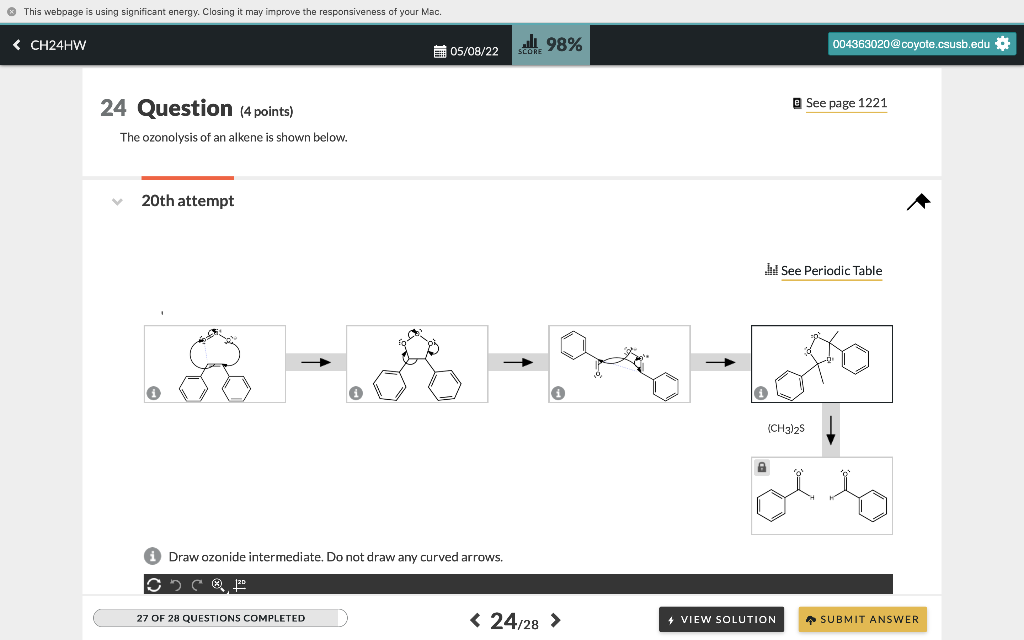Click the info icon beside 'Draw ozonide intermediate' instruction
This screenshot has width=1024, height=640.
click(152, 556)
